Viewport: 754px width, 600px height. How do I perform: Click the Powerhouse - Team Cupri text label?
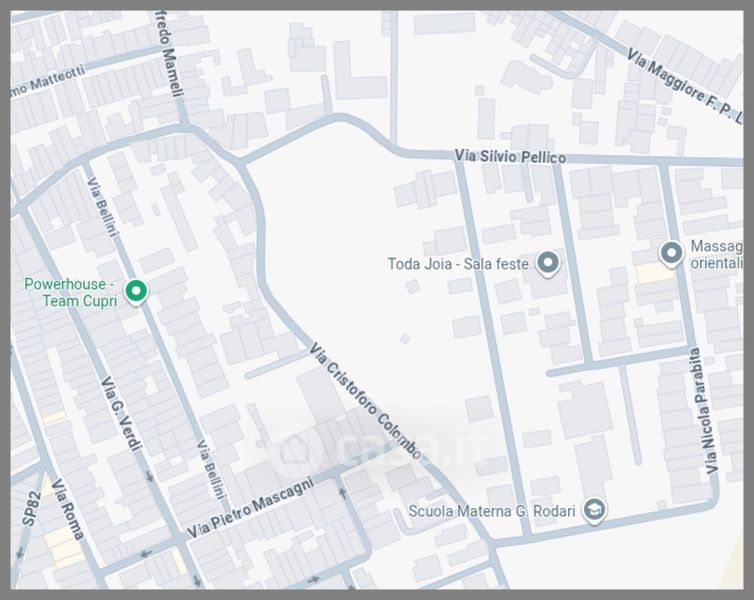[70, 292]
